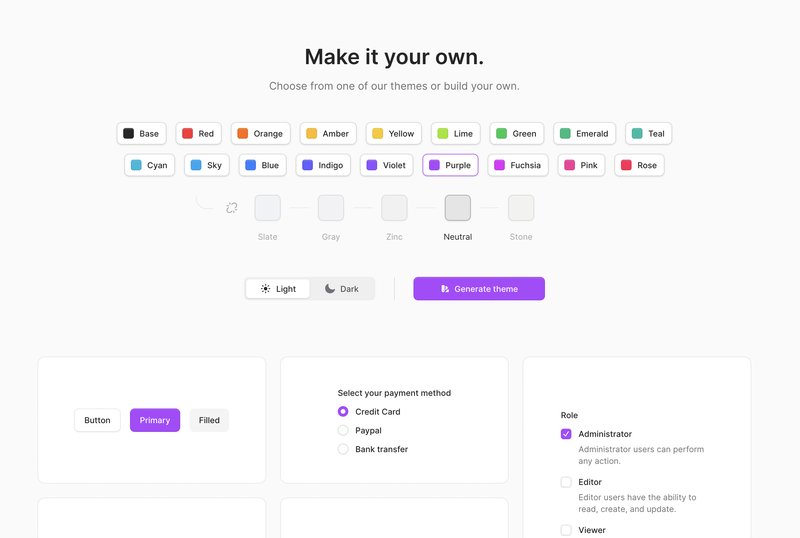Screen dimensions: 800x538
Task: Select the Stone gray swatch
Action: point(521,208)
